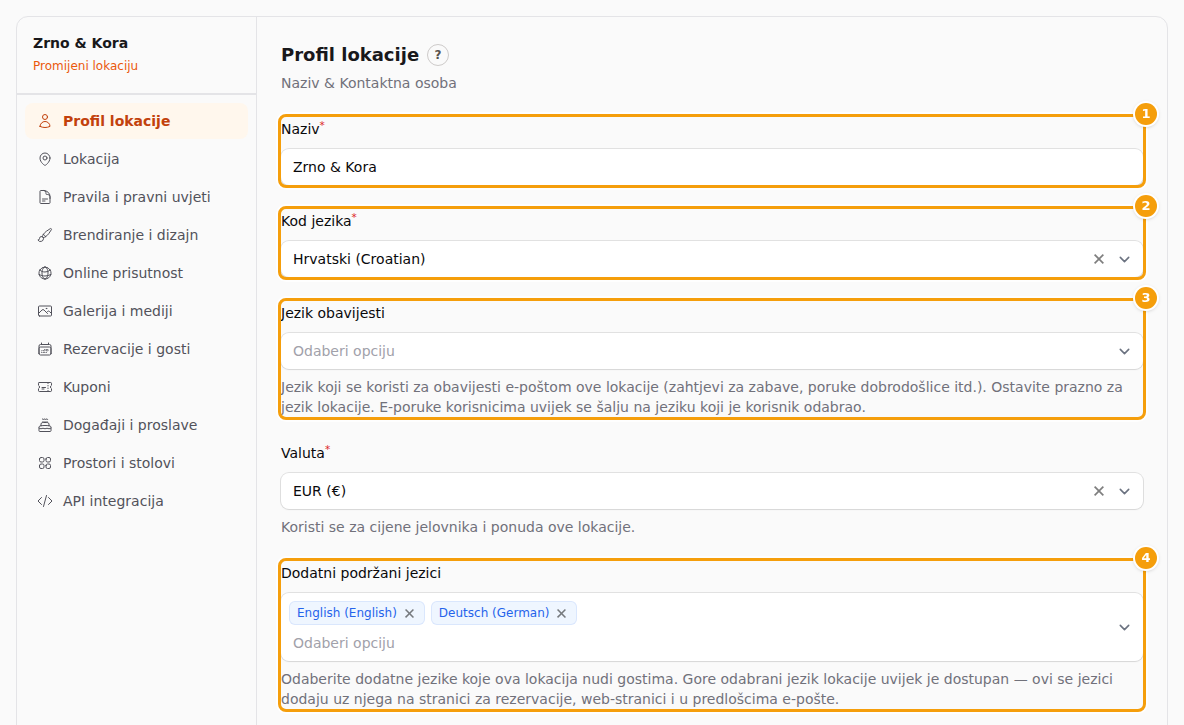
Task: Clear the Kod jezika selection
Action: 1099,259
